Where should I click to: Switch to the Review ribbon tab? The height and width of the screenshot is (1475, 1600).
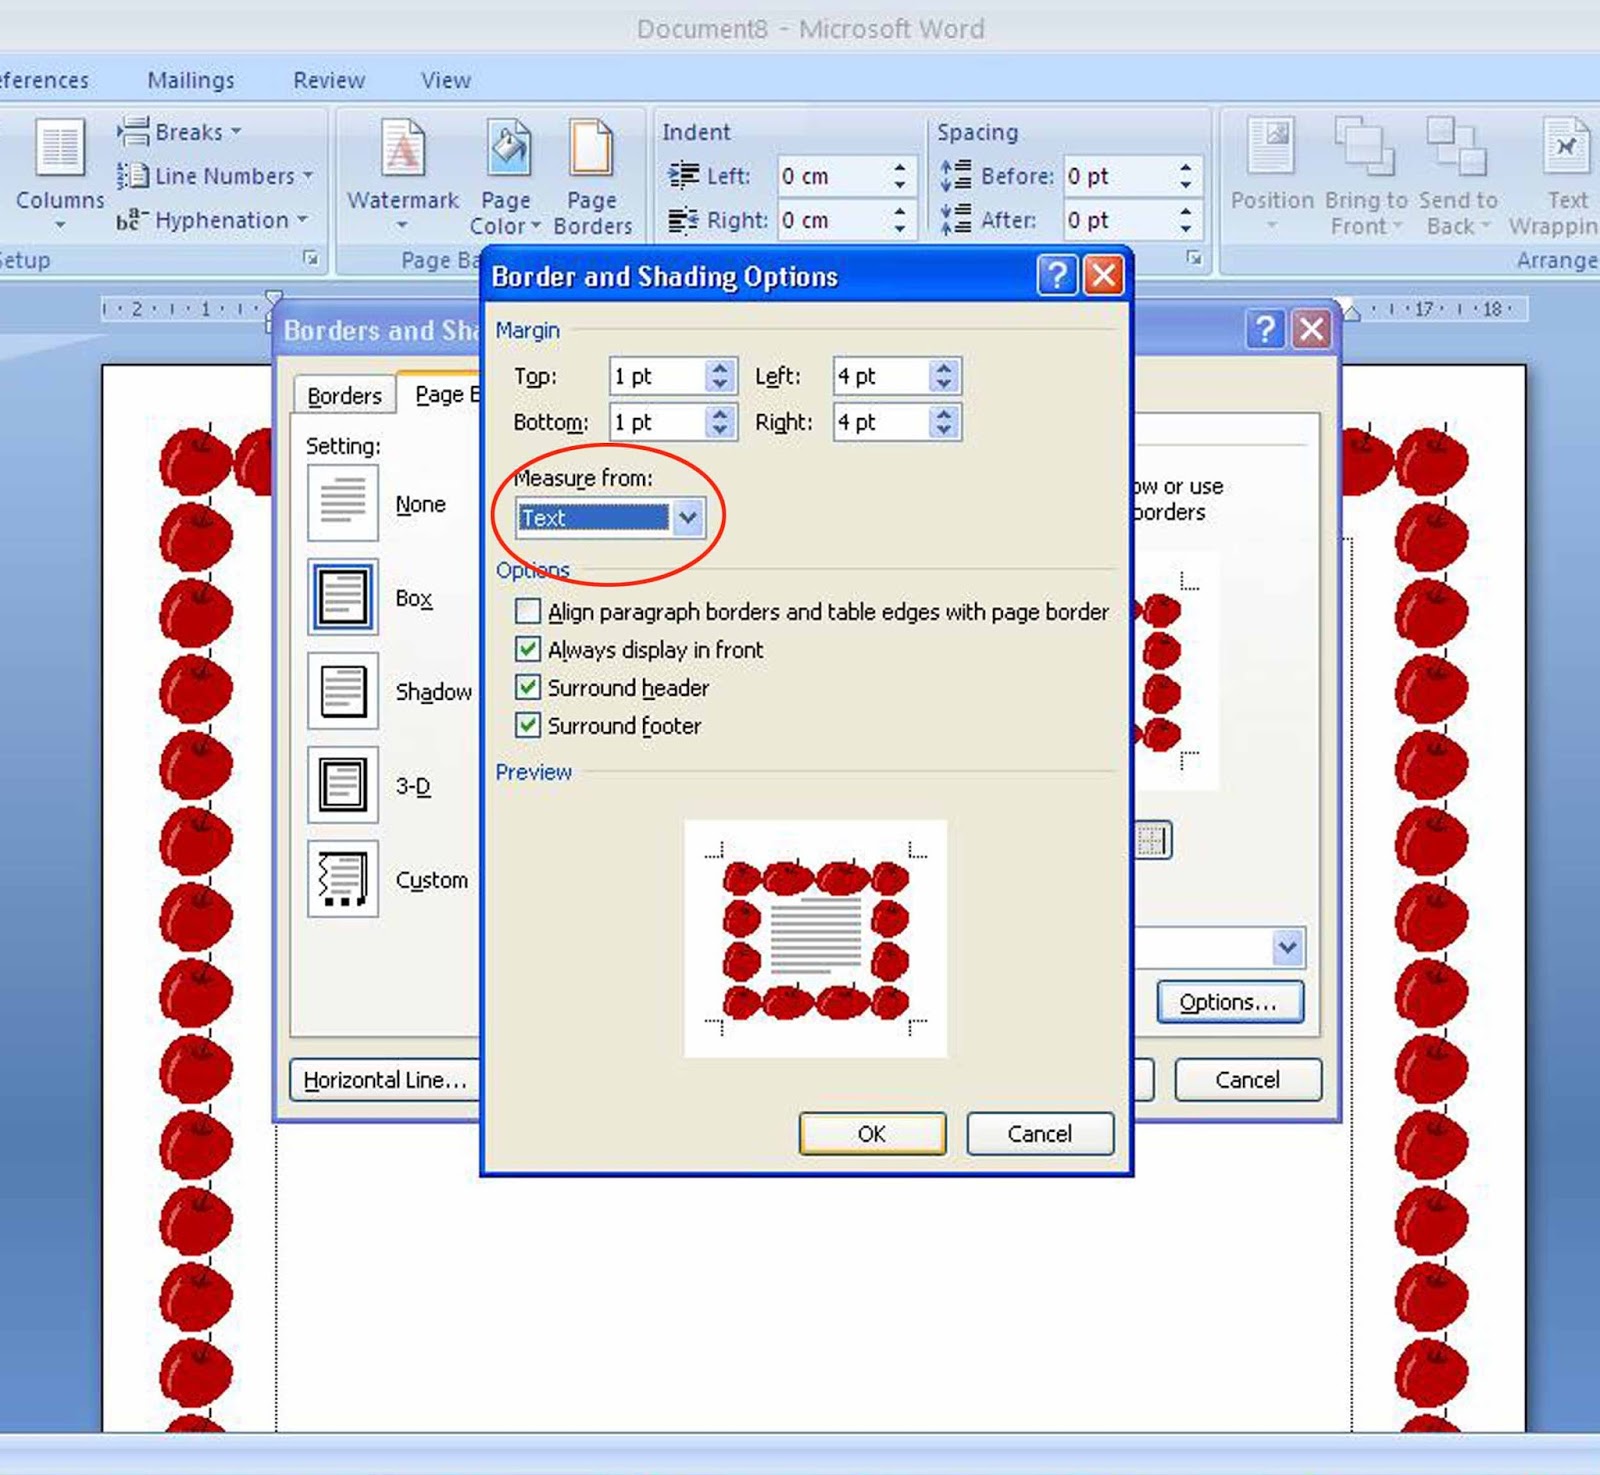coord(328,79)
